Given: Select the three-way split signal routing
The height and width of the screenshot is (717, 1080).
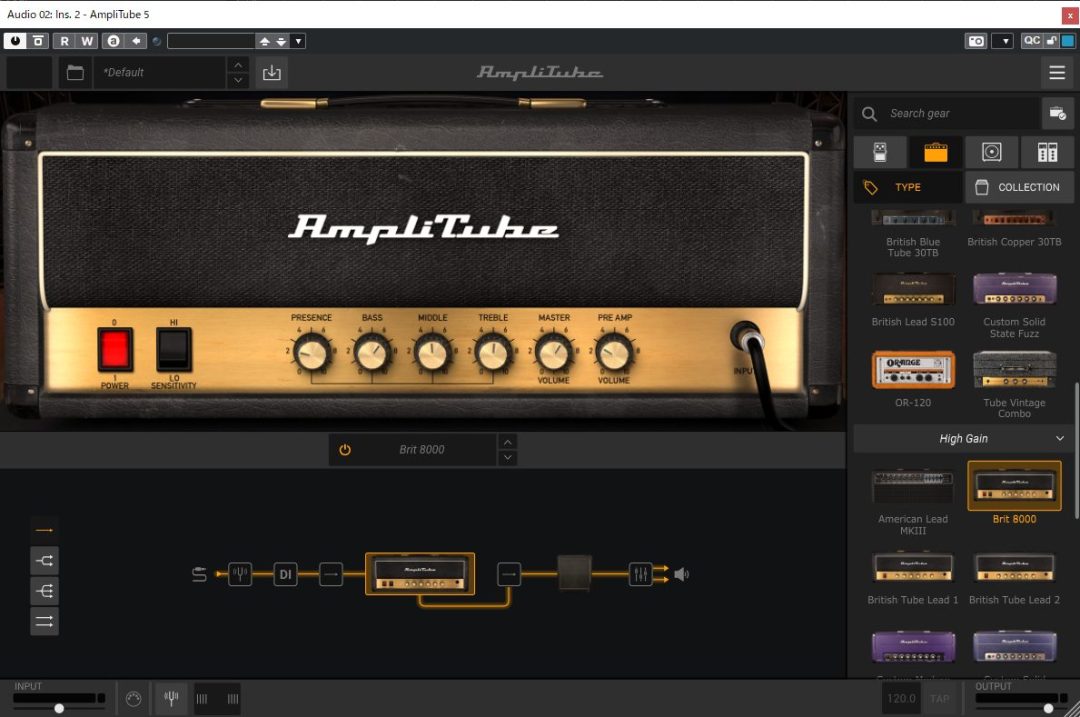Looking at the screenshot, I should pos(44,591).
